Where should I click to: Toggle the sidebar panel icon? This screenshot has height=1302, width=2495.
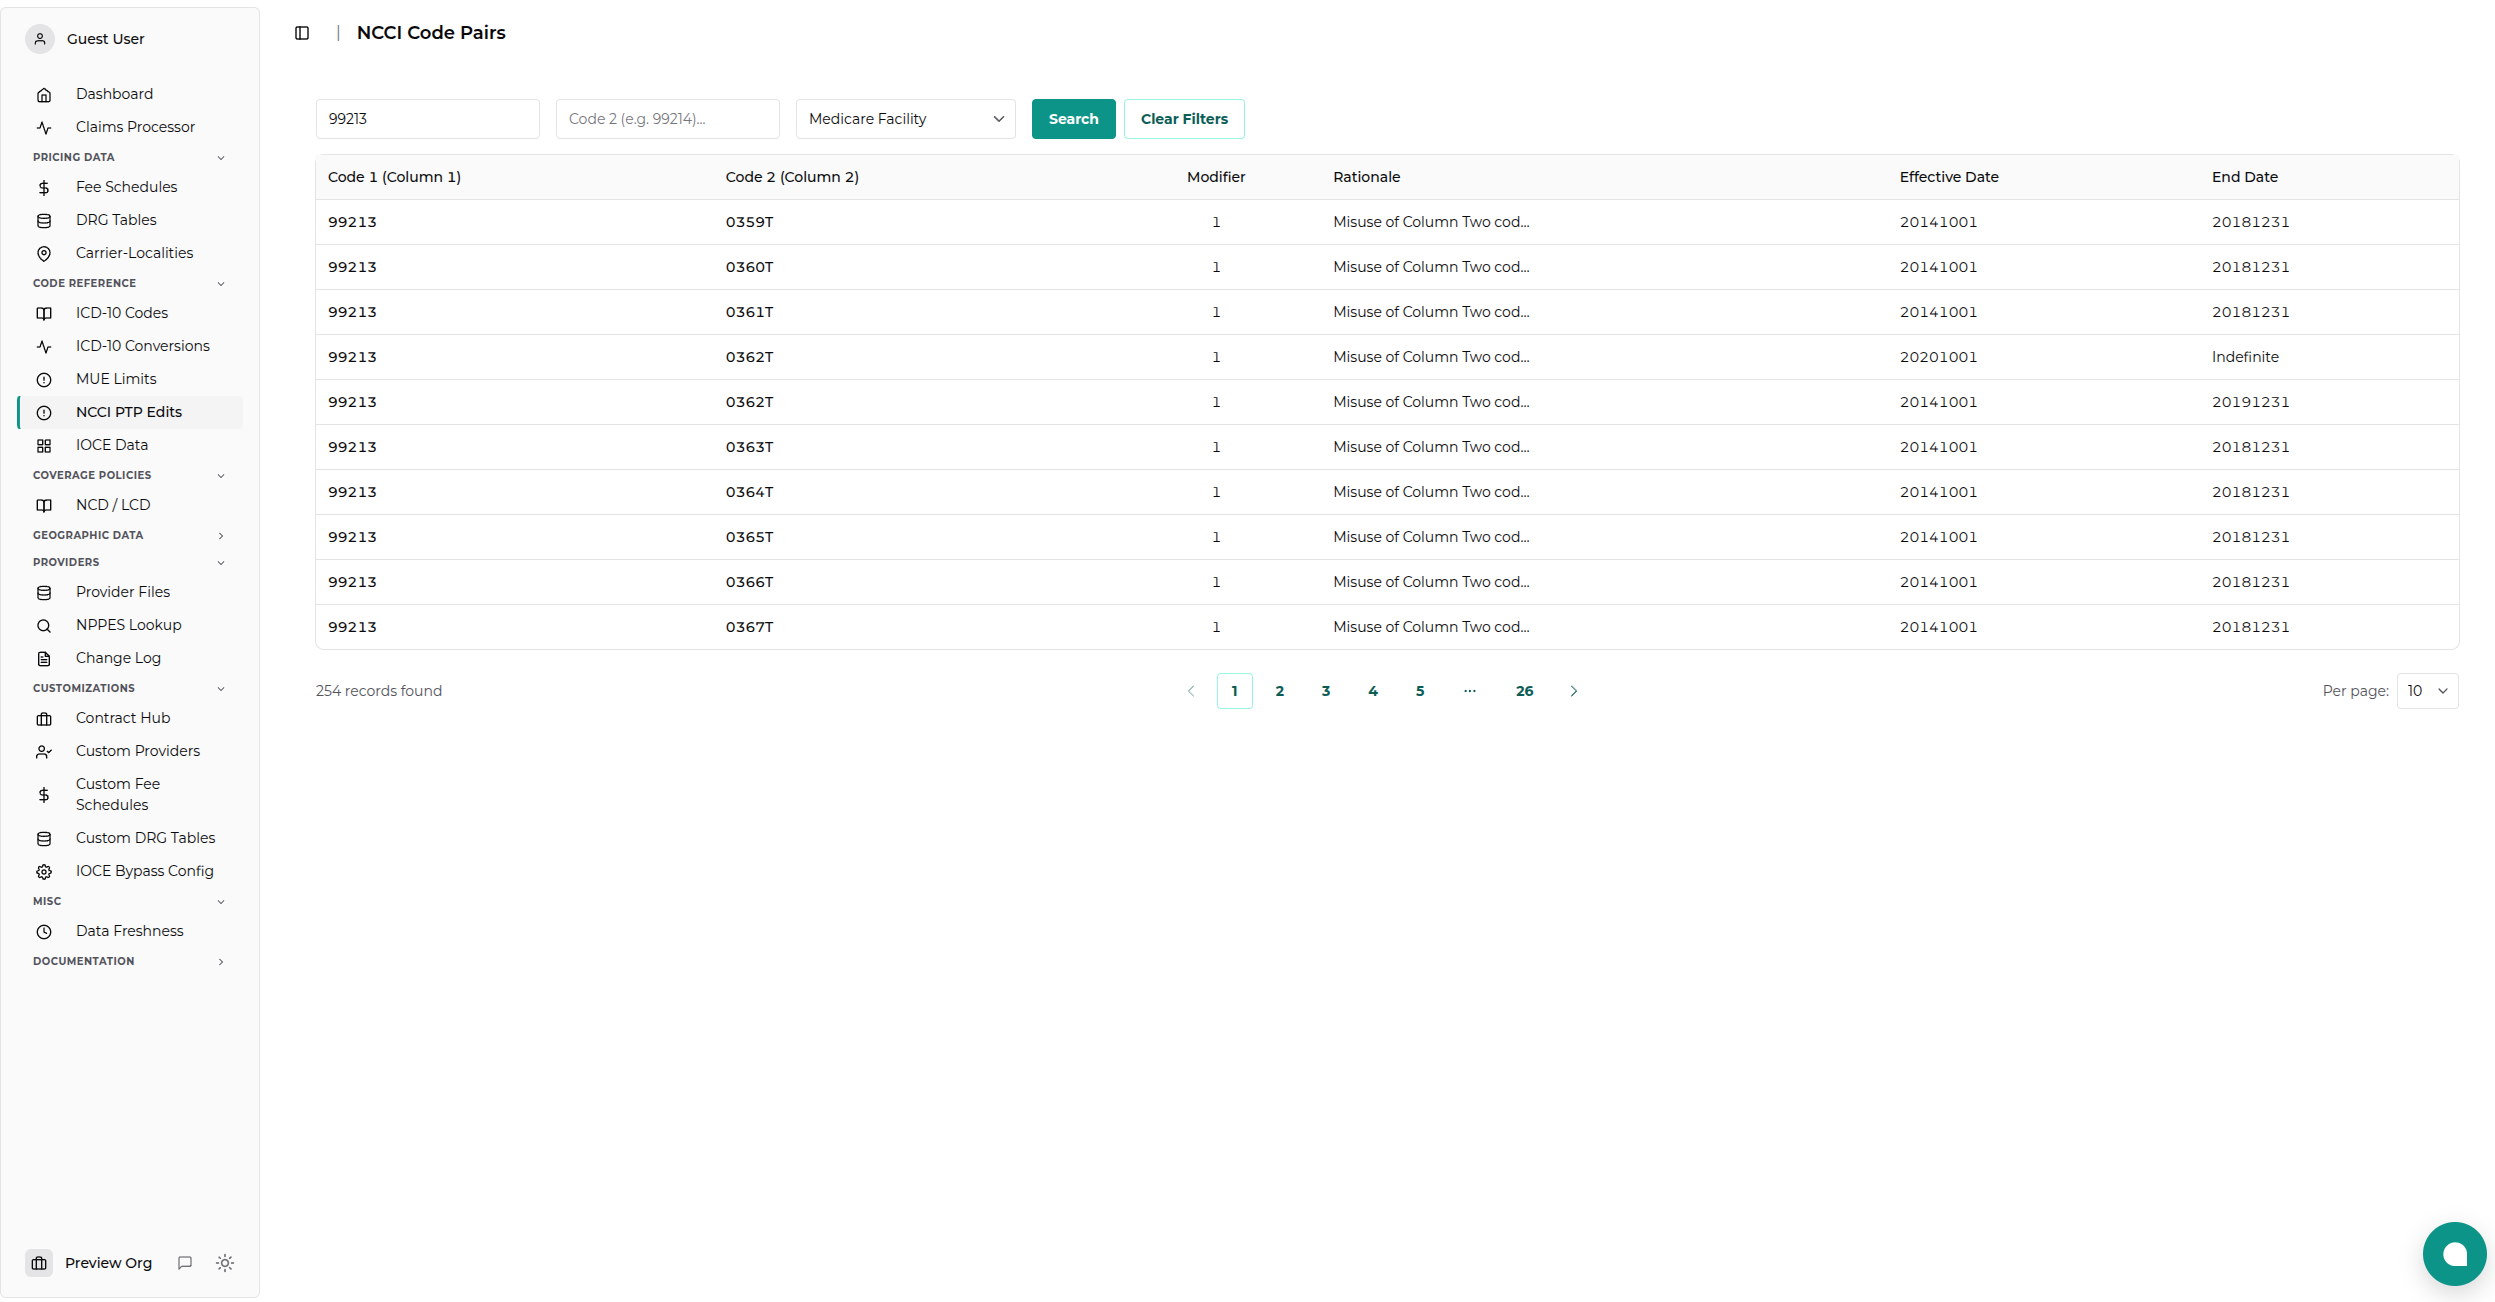point(302,33)
